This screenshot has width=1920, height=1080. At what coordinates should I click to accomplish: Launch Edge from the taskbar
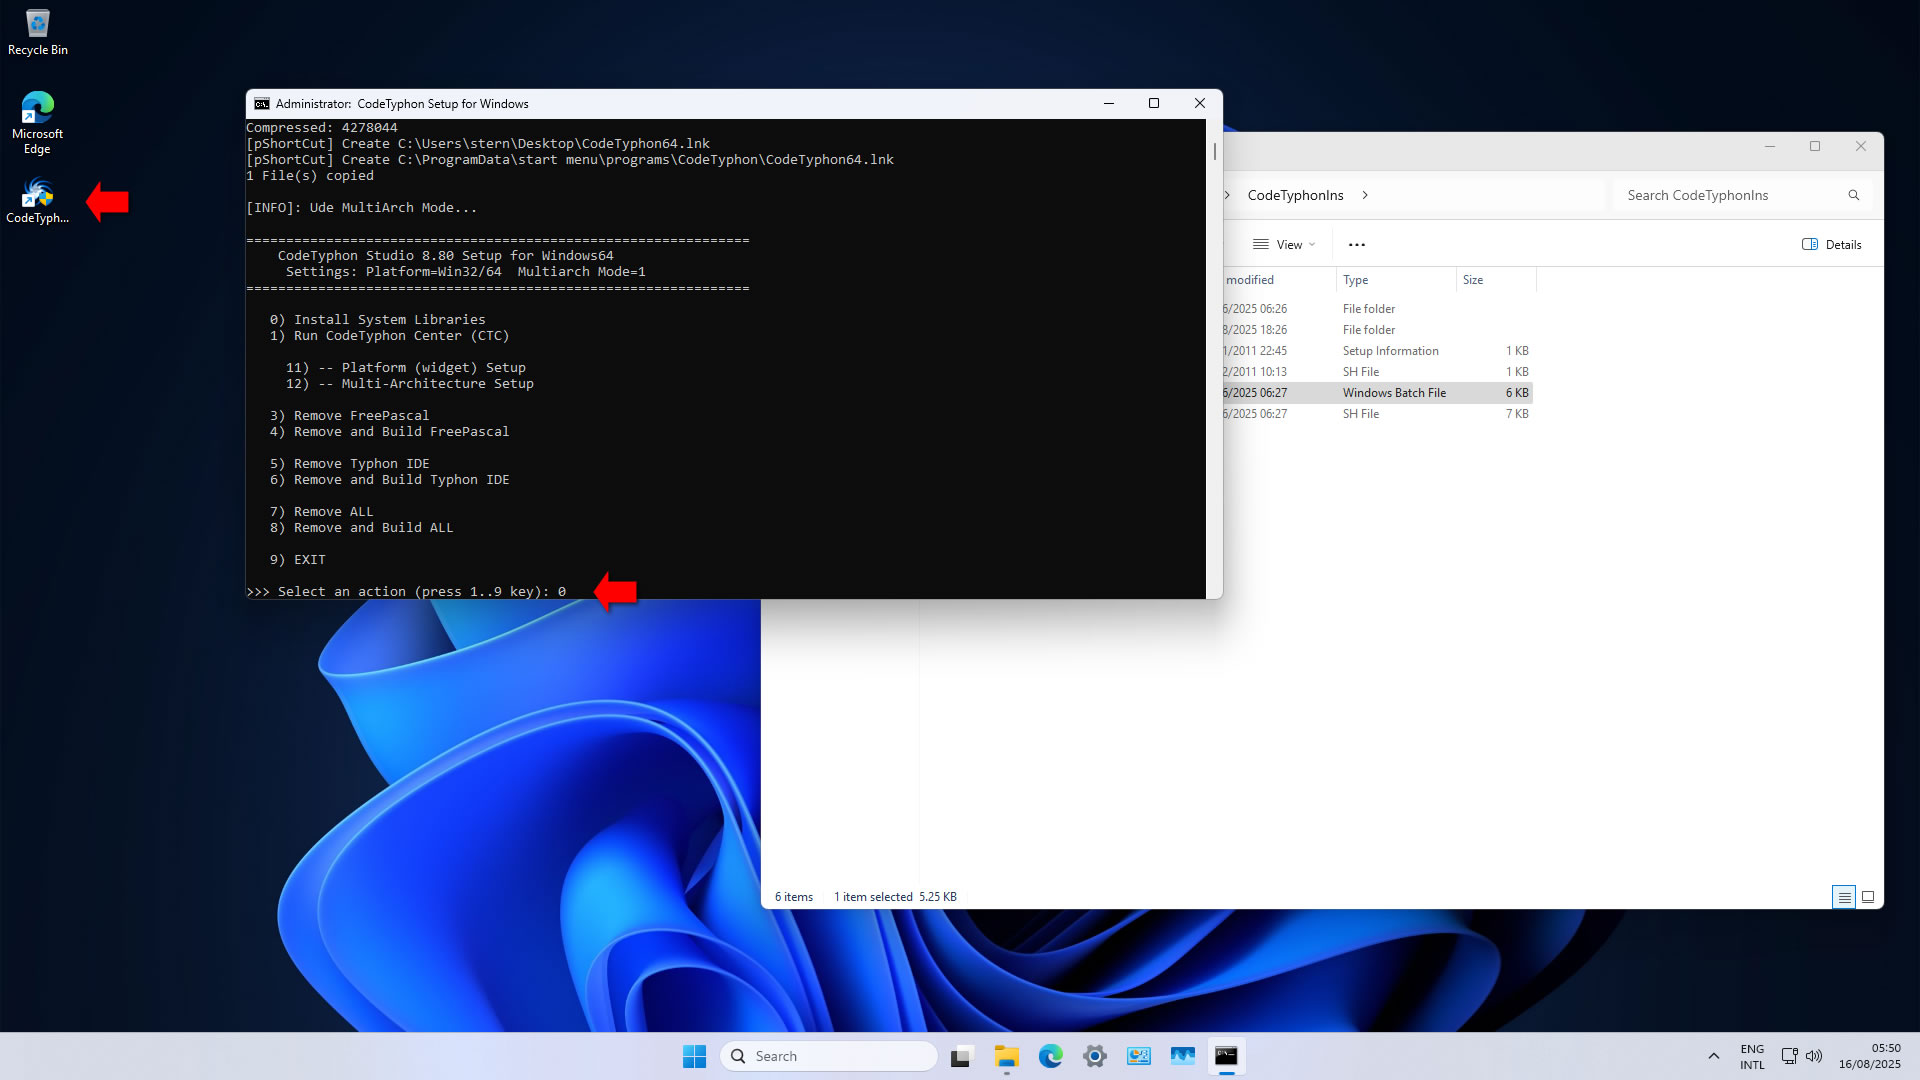[x=1050, y=1056]
